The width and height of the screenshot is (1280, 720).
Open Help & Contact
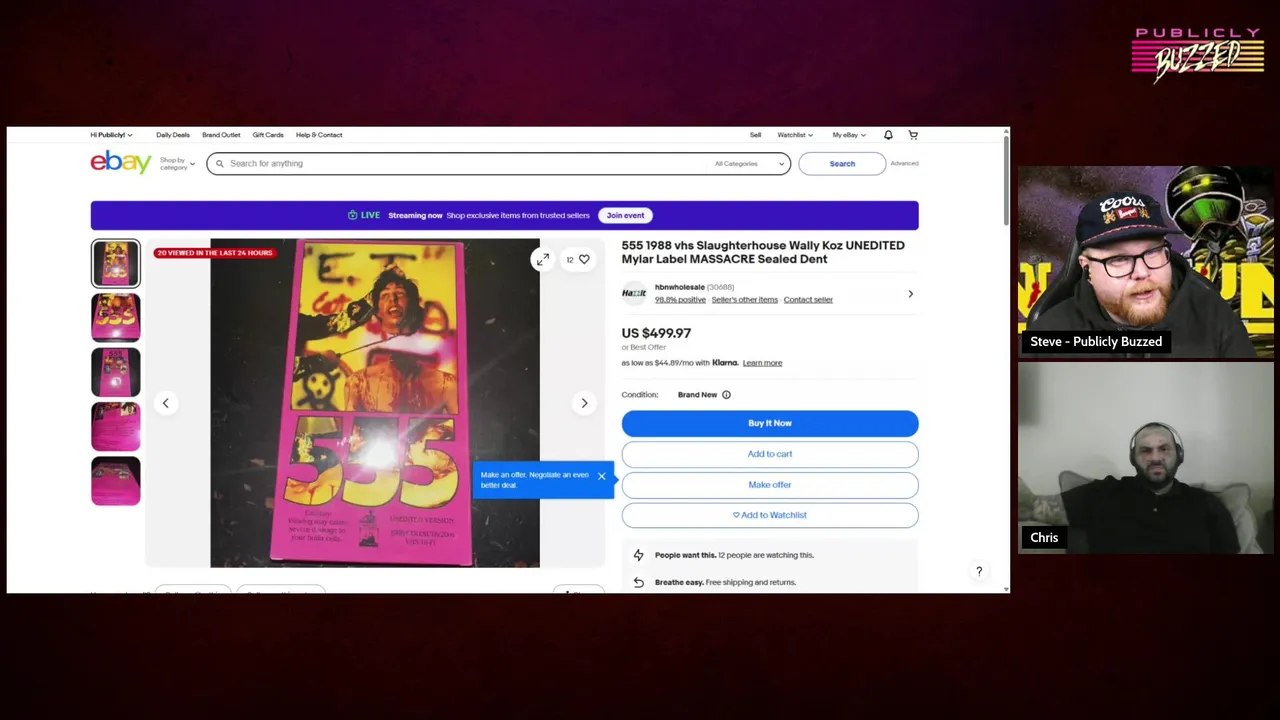click(319, 135)
